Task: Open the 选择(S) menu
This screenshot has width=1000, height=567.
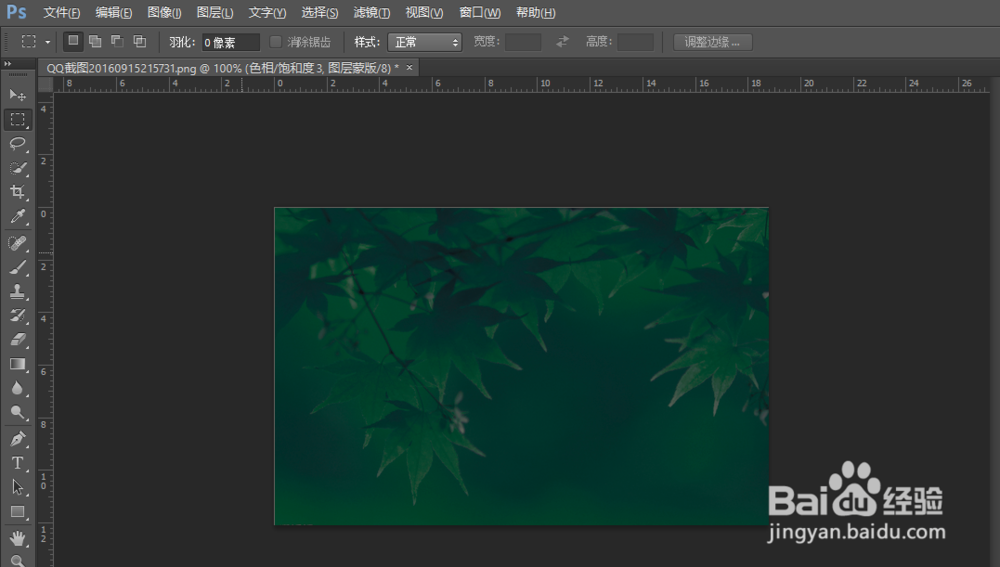Action: pyautogui.click(x=320, y=13)
